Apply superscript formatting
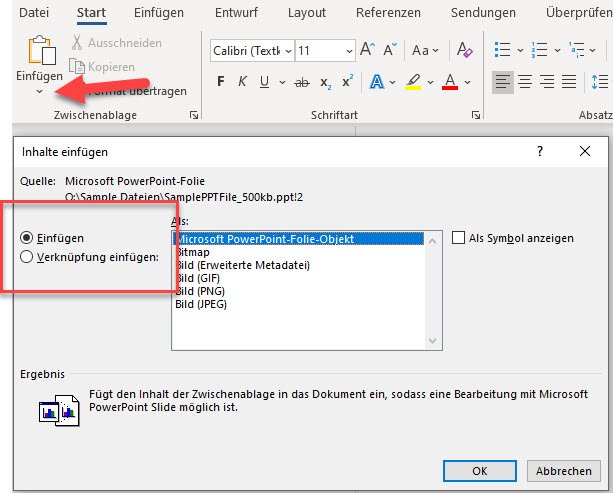This screenshot has width=613, height=493. click(x=348, y=81)
